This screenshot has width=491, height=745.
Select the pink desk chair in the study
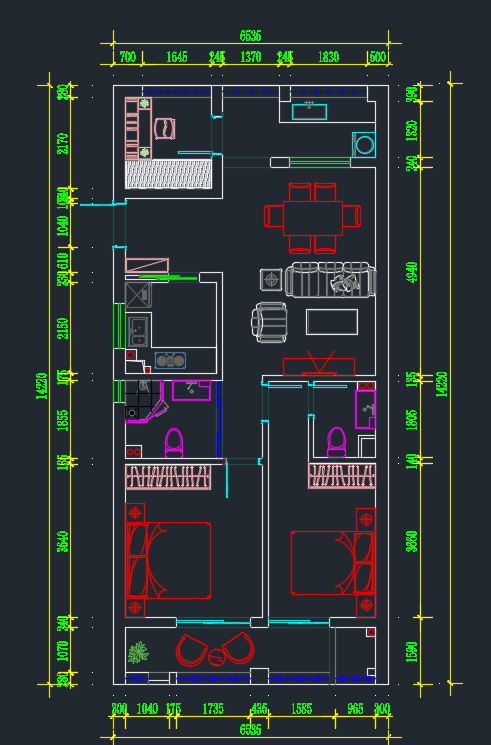pyautogui.click(x=164, y=129)
